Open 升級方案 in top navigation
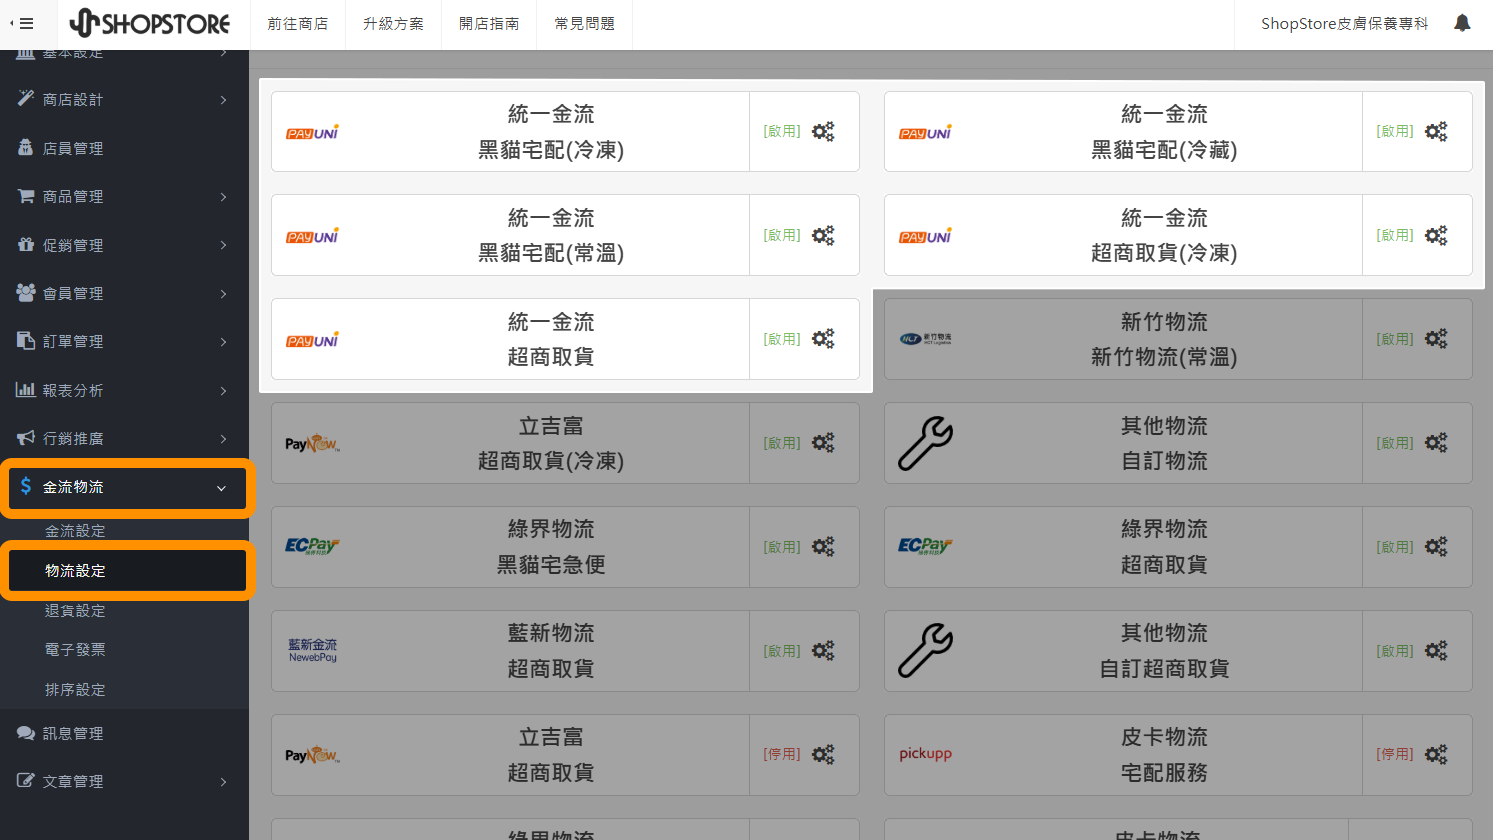Screen dimensions: 1493x840 pyautogui.click(x=393, y=24)
